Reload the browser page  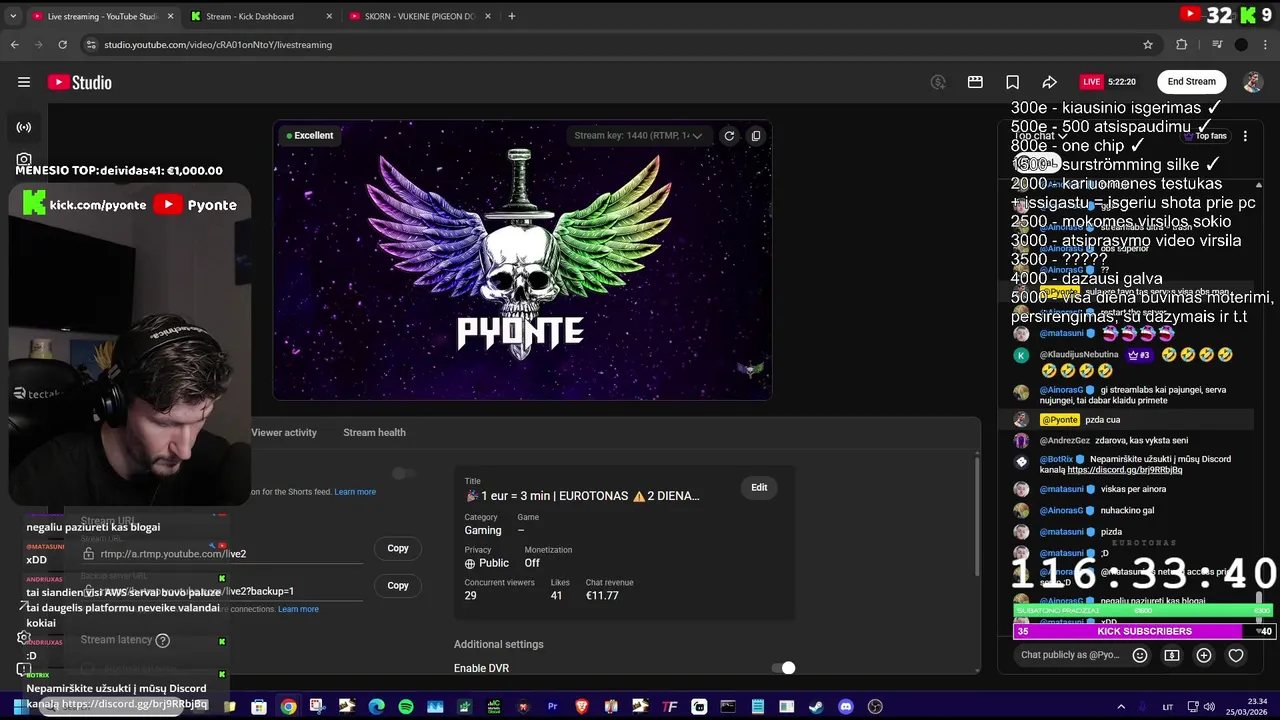(62, 44)
